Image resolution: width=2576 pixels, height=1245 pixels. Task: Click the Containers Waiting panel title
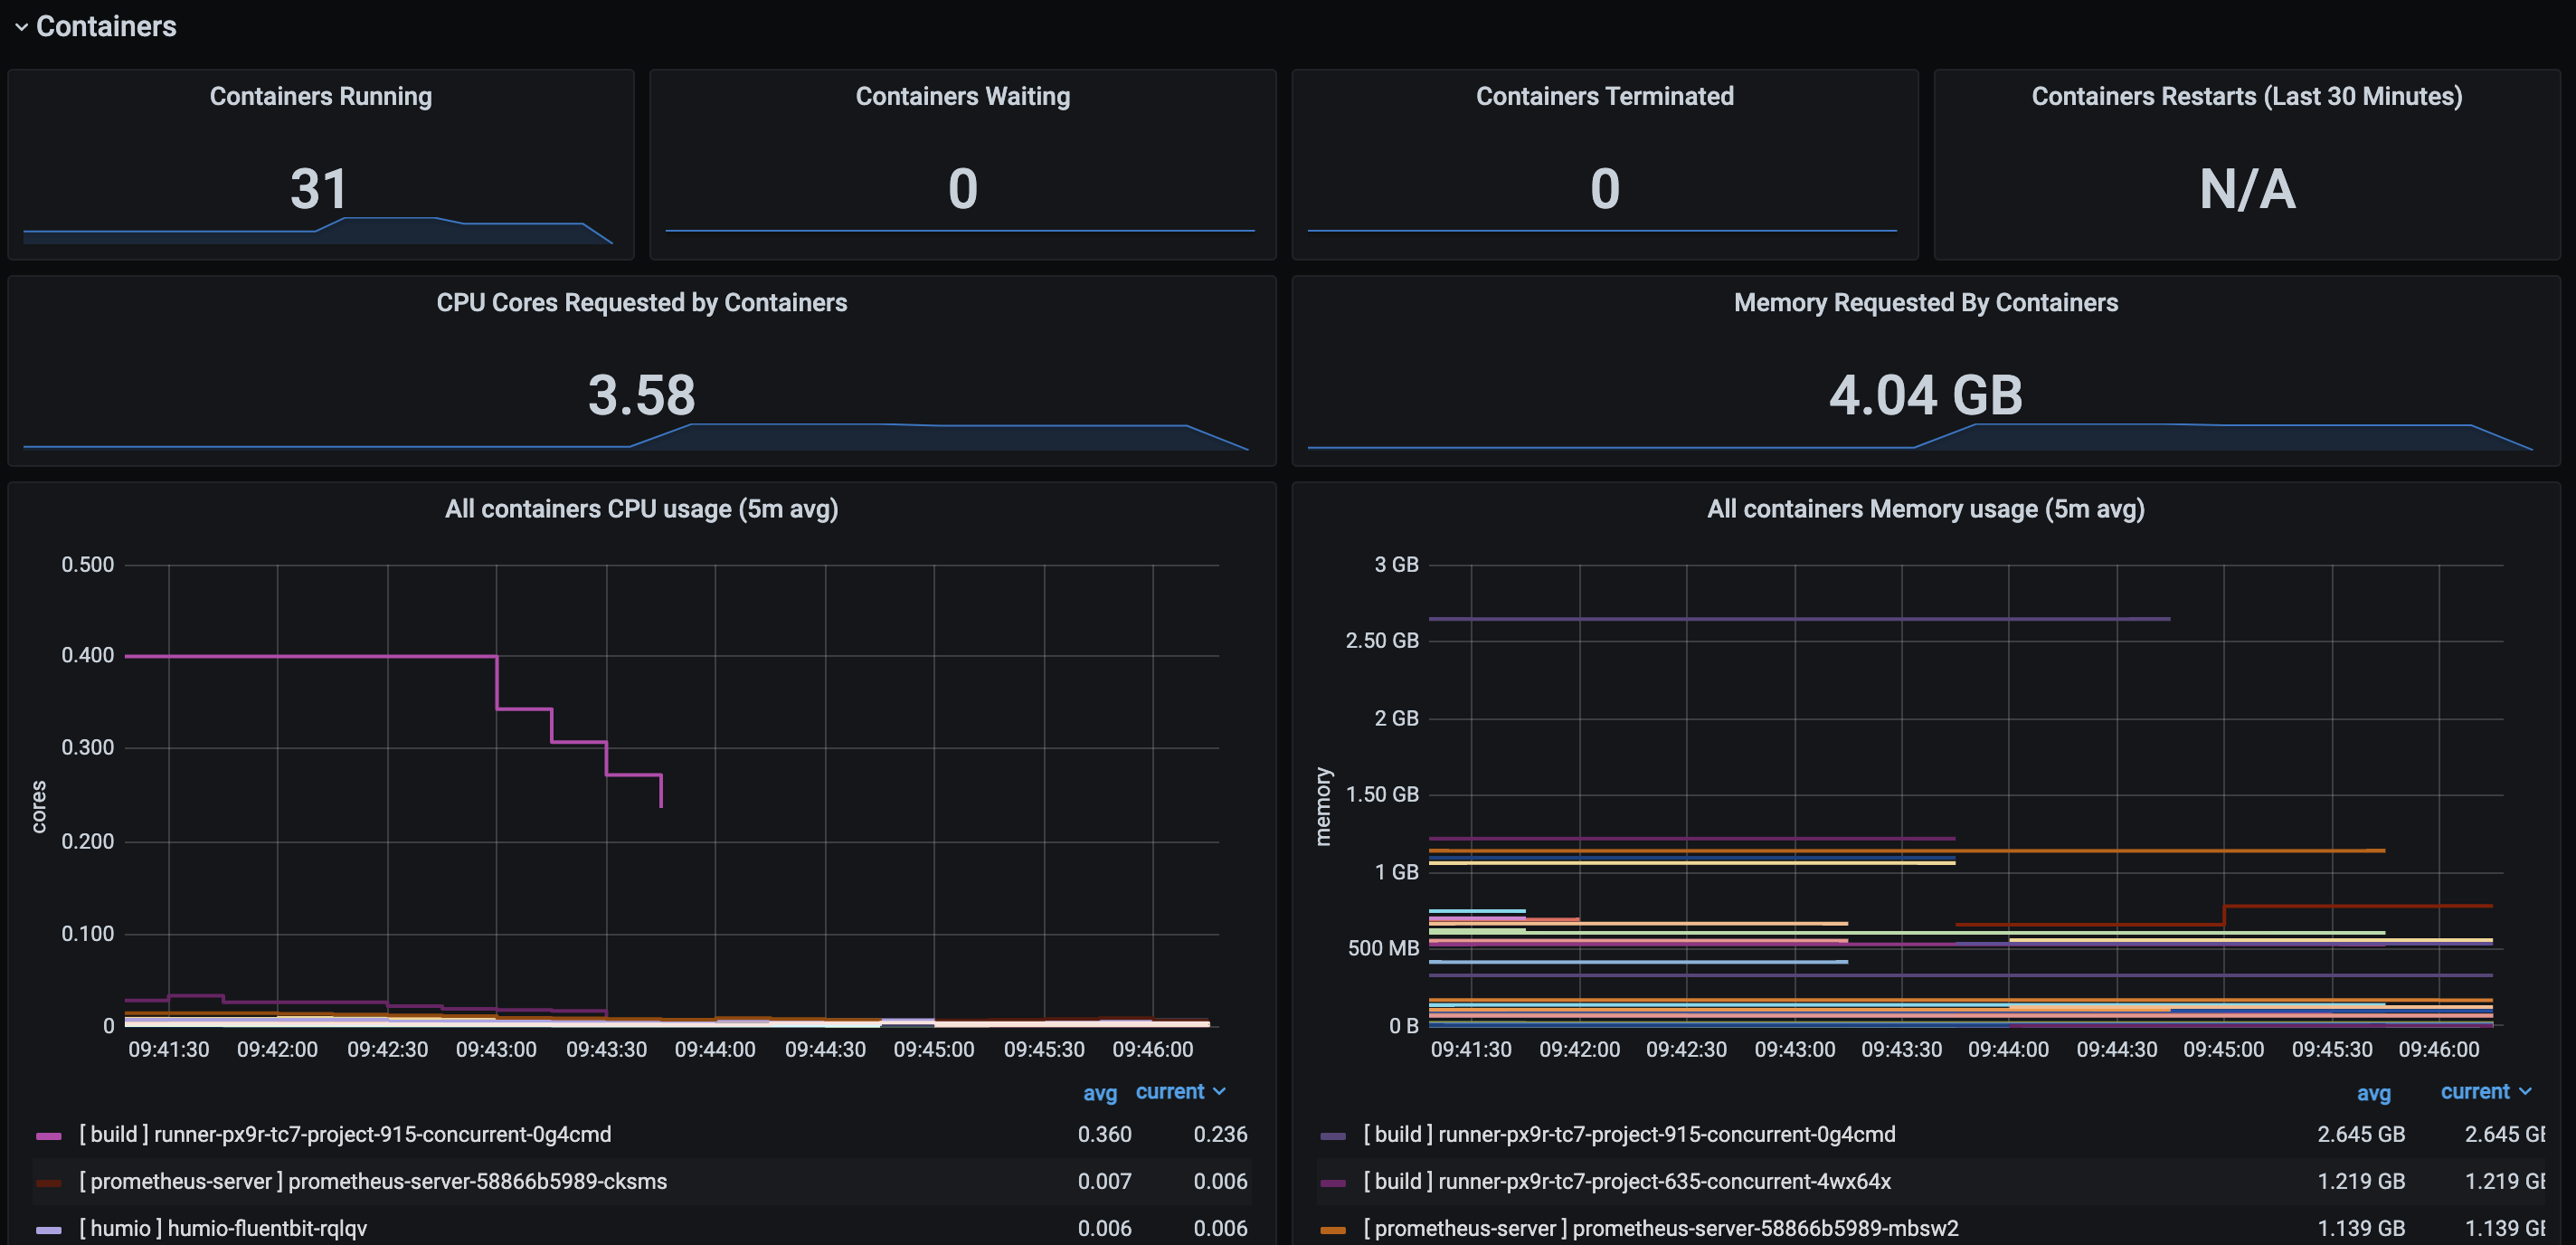tap(962, 96)
